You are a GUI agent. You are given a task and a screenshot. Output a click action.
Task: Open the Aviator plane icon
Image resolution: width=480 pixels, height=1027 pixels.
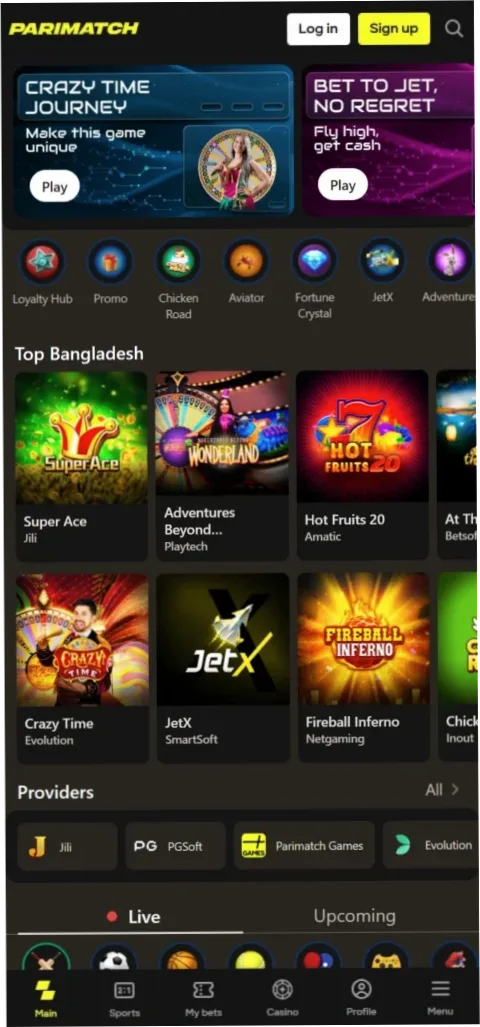pyautogui.click(x=246, y=261)
